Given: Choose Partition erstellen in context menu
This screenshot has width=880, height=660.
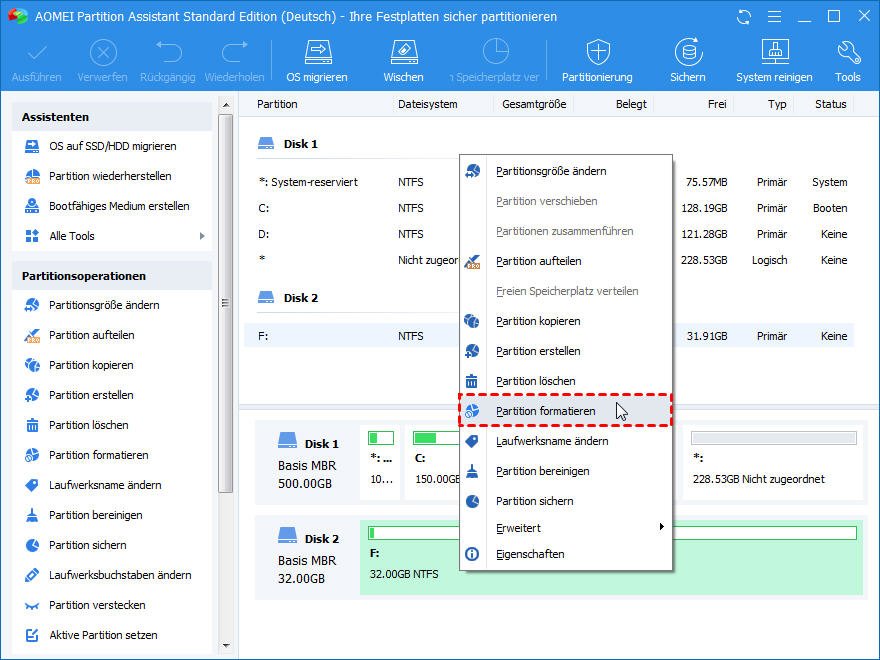Looking at the screenshot, I should point(566,351).
